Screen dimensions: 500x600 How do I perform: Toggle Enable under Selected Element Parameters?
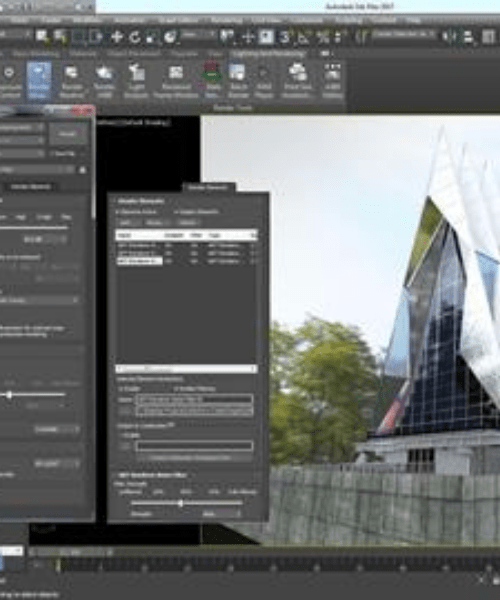(121, 389)
